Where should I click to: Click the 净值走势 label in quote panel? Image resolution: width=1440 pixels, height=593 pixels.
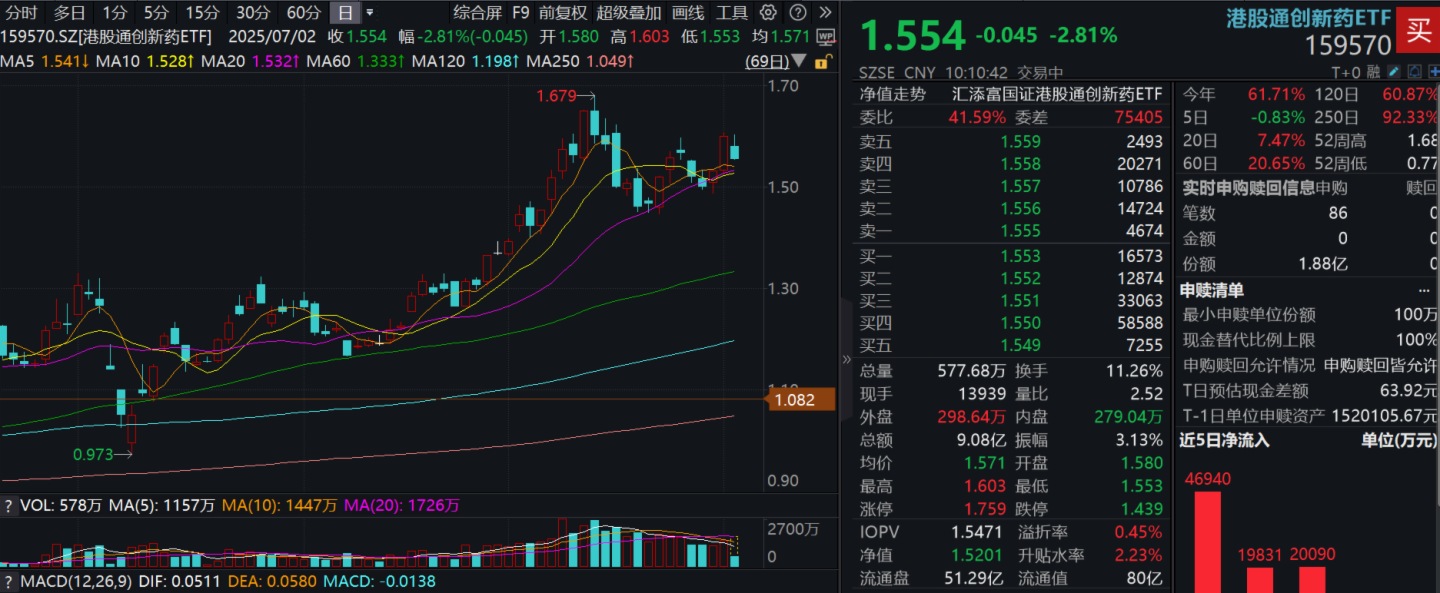(893, 94)
